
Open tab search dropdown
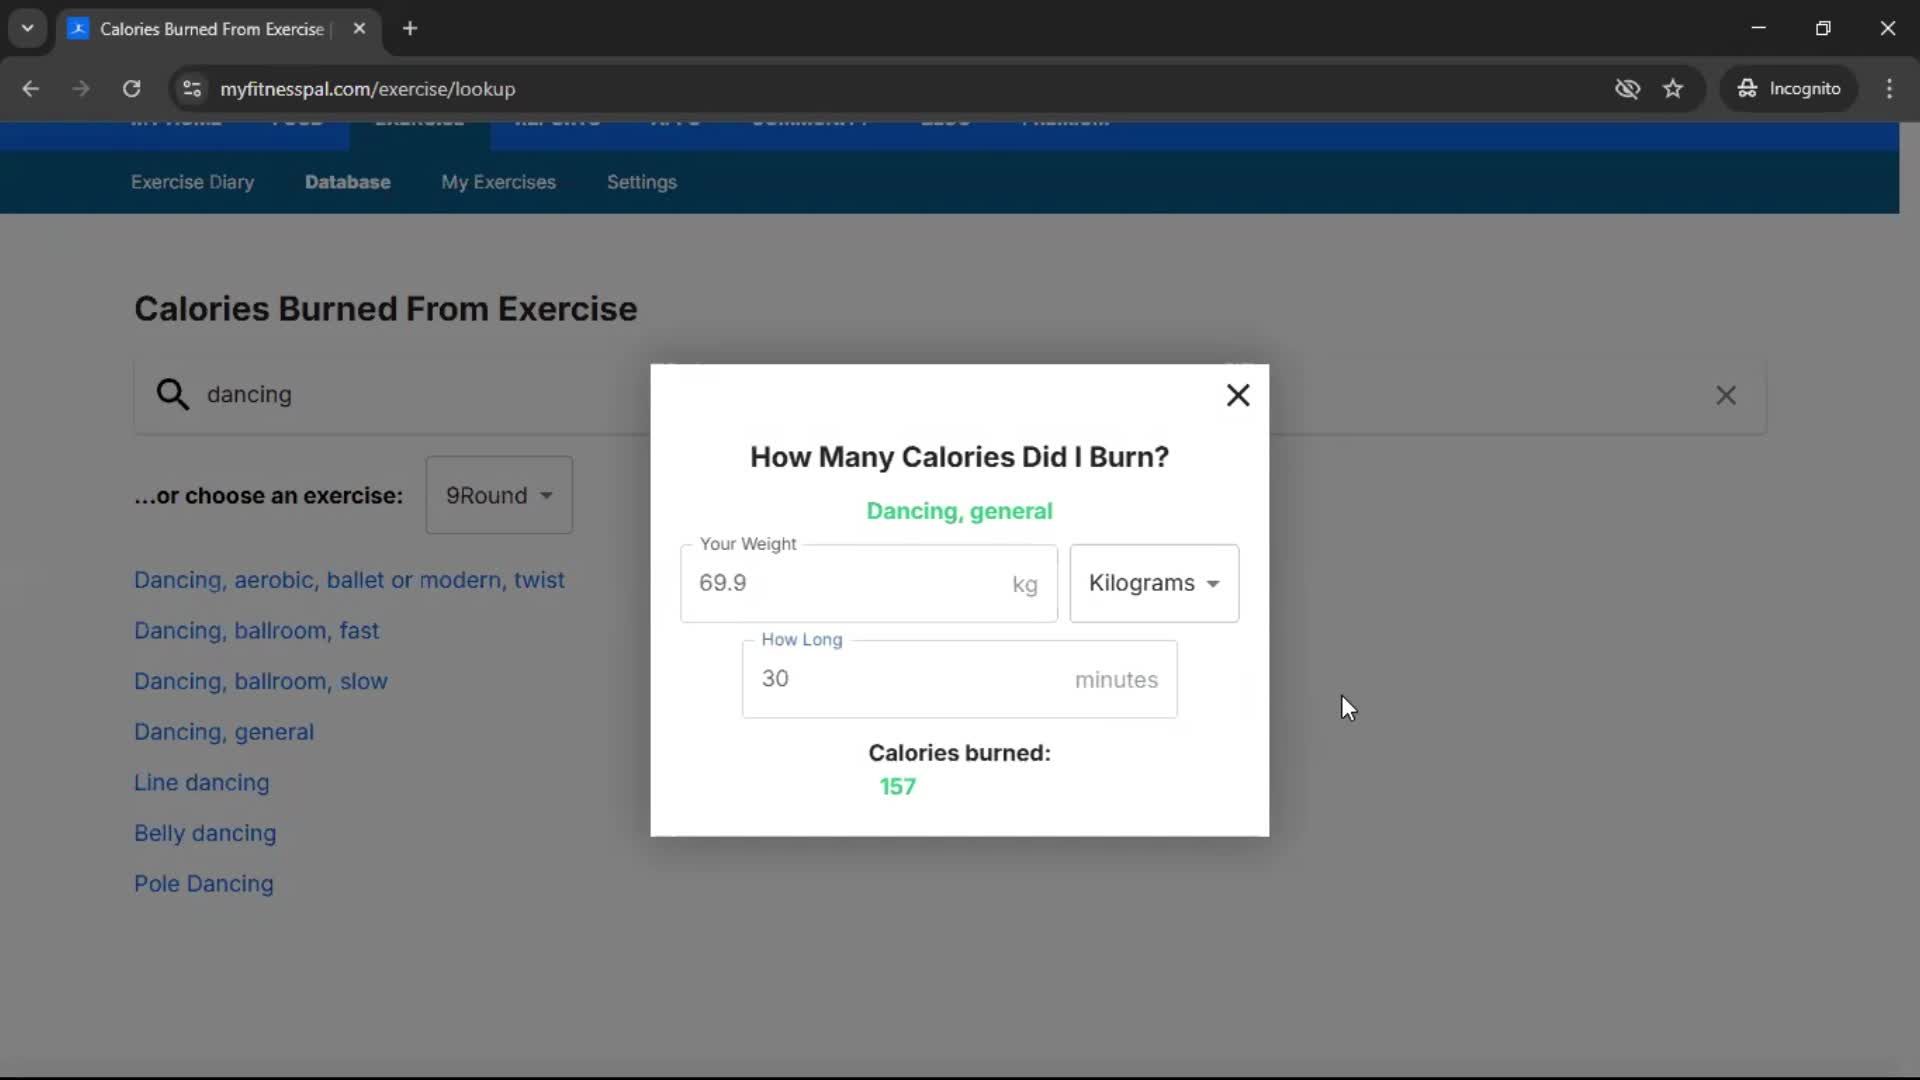pyautogui.click(x=28, y=28)
